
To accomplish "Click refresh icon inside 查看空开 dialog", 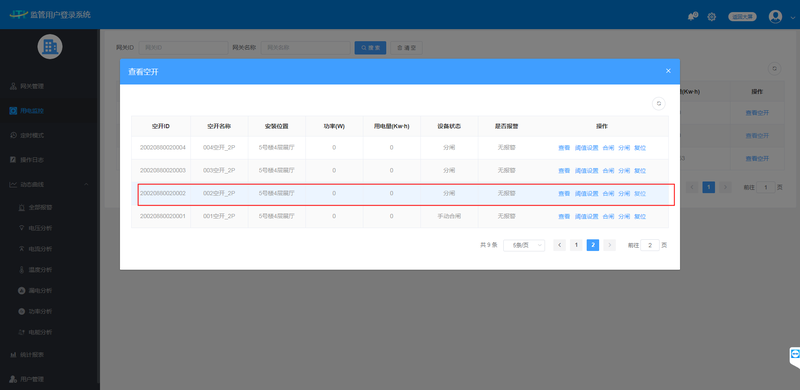I will point(659,103).
